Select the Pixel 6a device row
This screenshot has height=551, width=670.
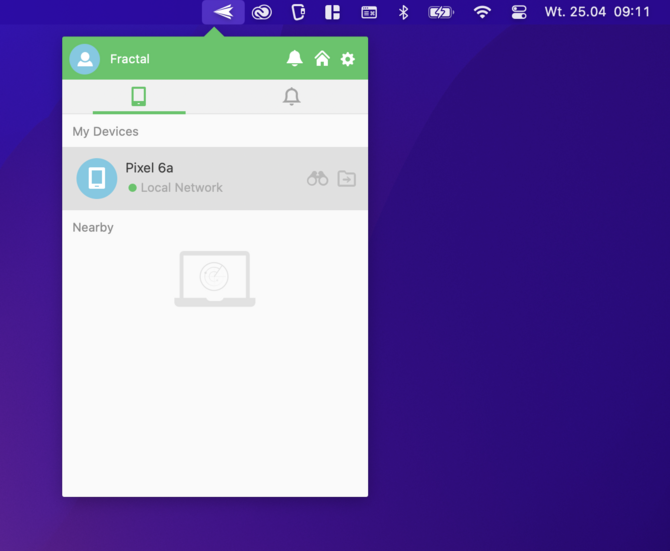[x=215, y=179]
